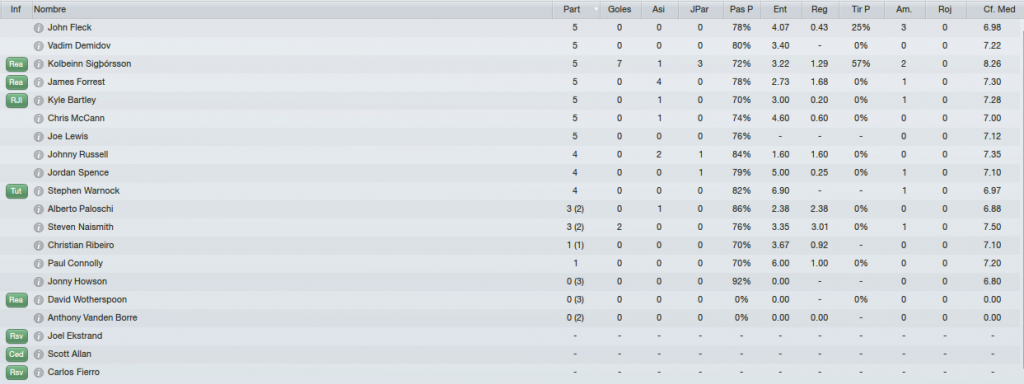Toggle the sort arrow on Part column
The height and width of the screenshot is (384, 1024).
[x=596, y=10]
